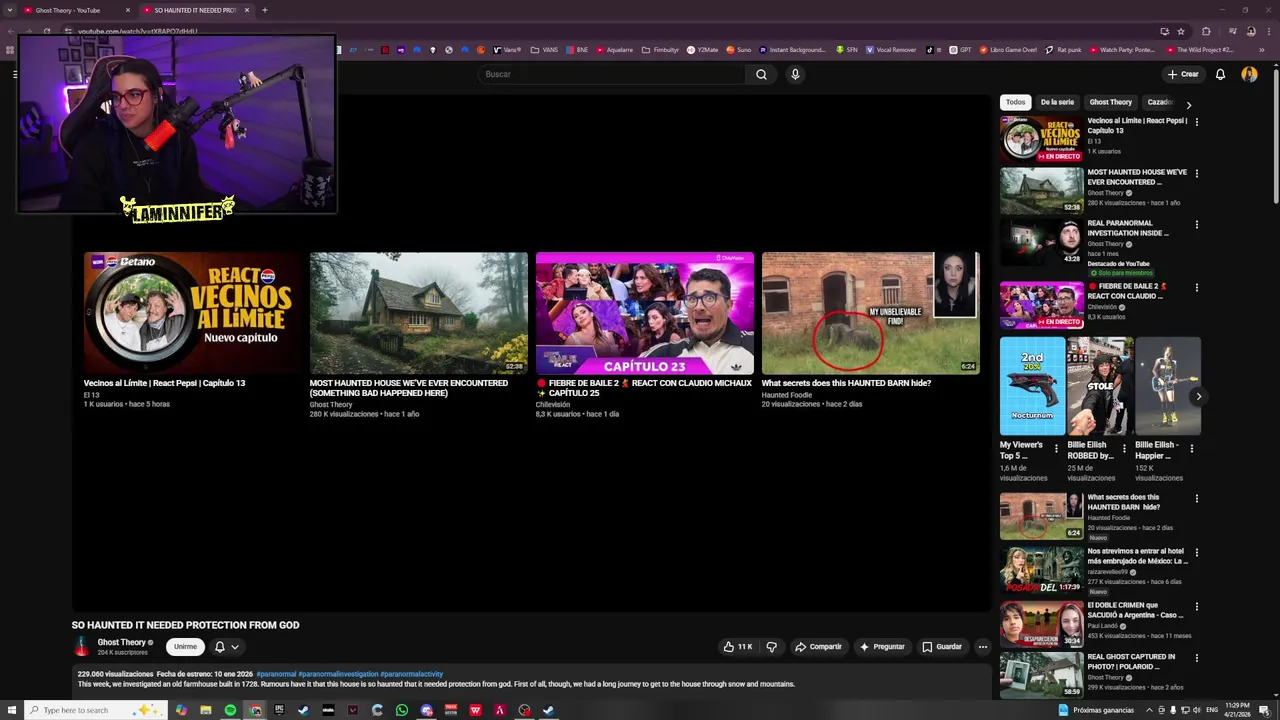Select the De la serie filter chip

[1057, 102]
